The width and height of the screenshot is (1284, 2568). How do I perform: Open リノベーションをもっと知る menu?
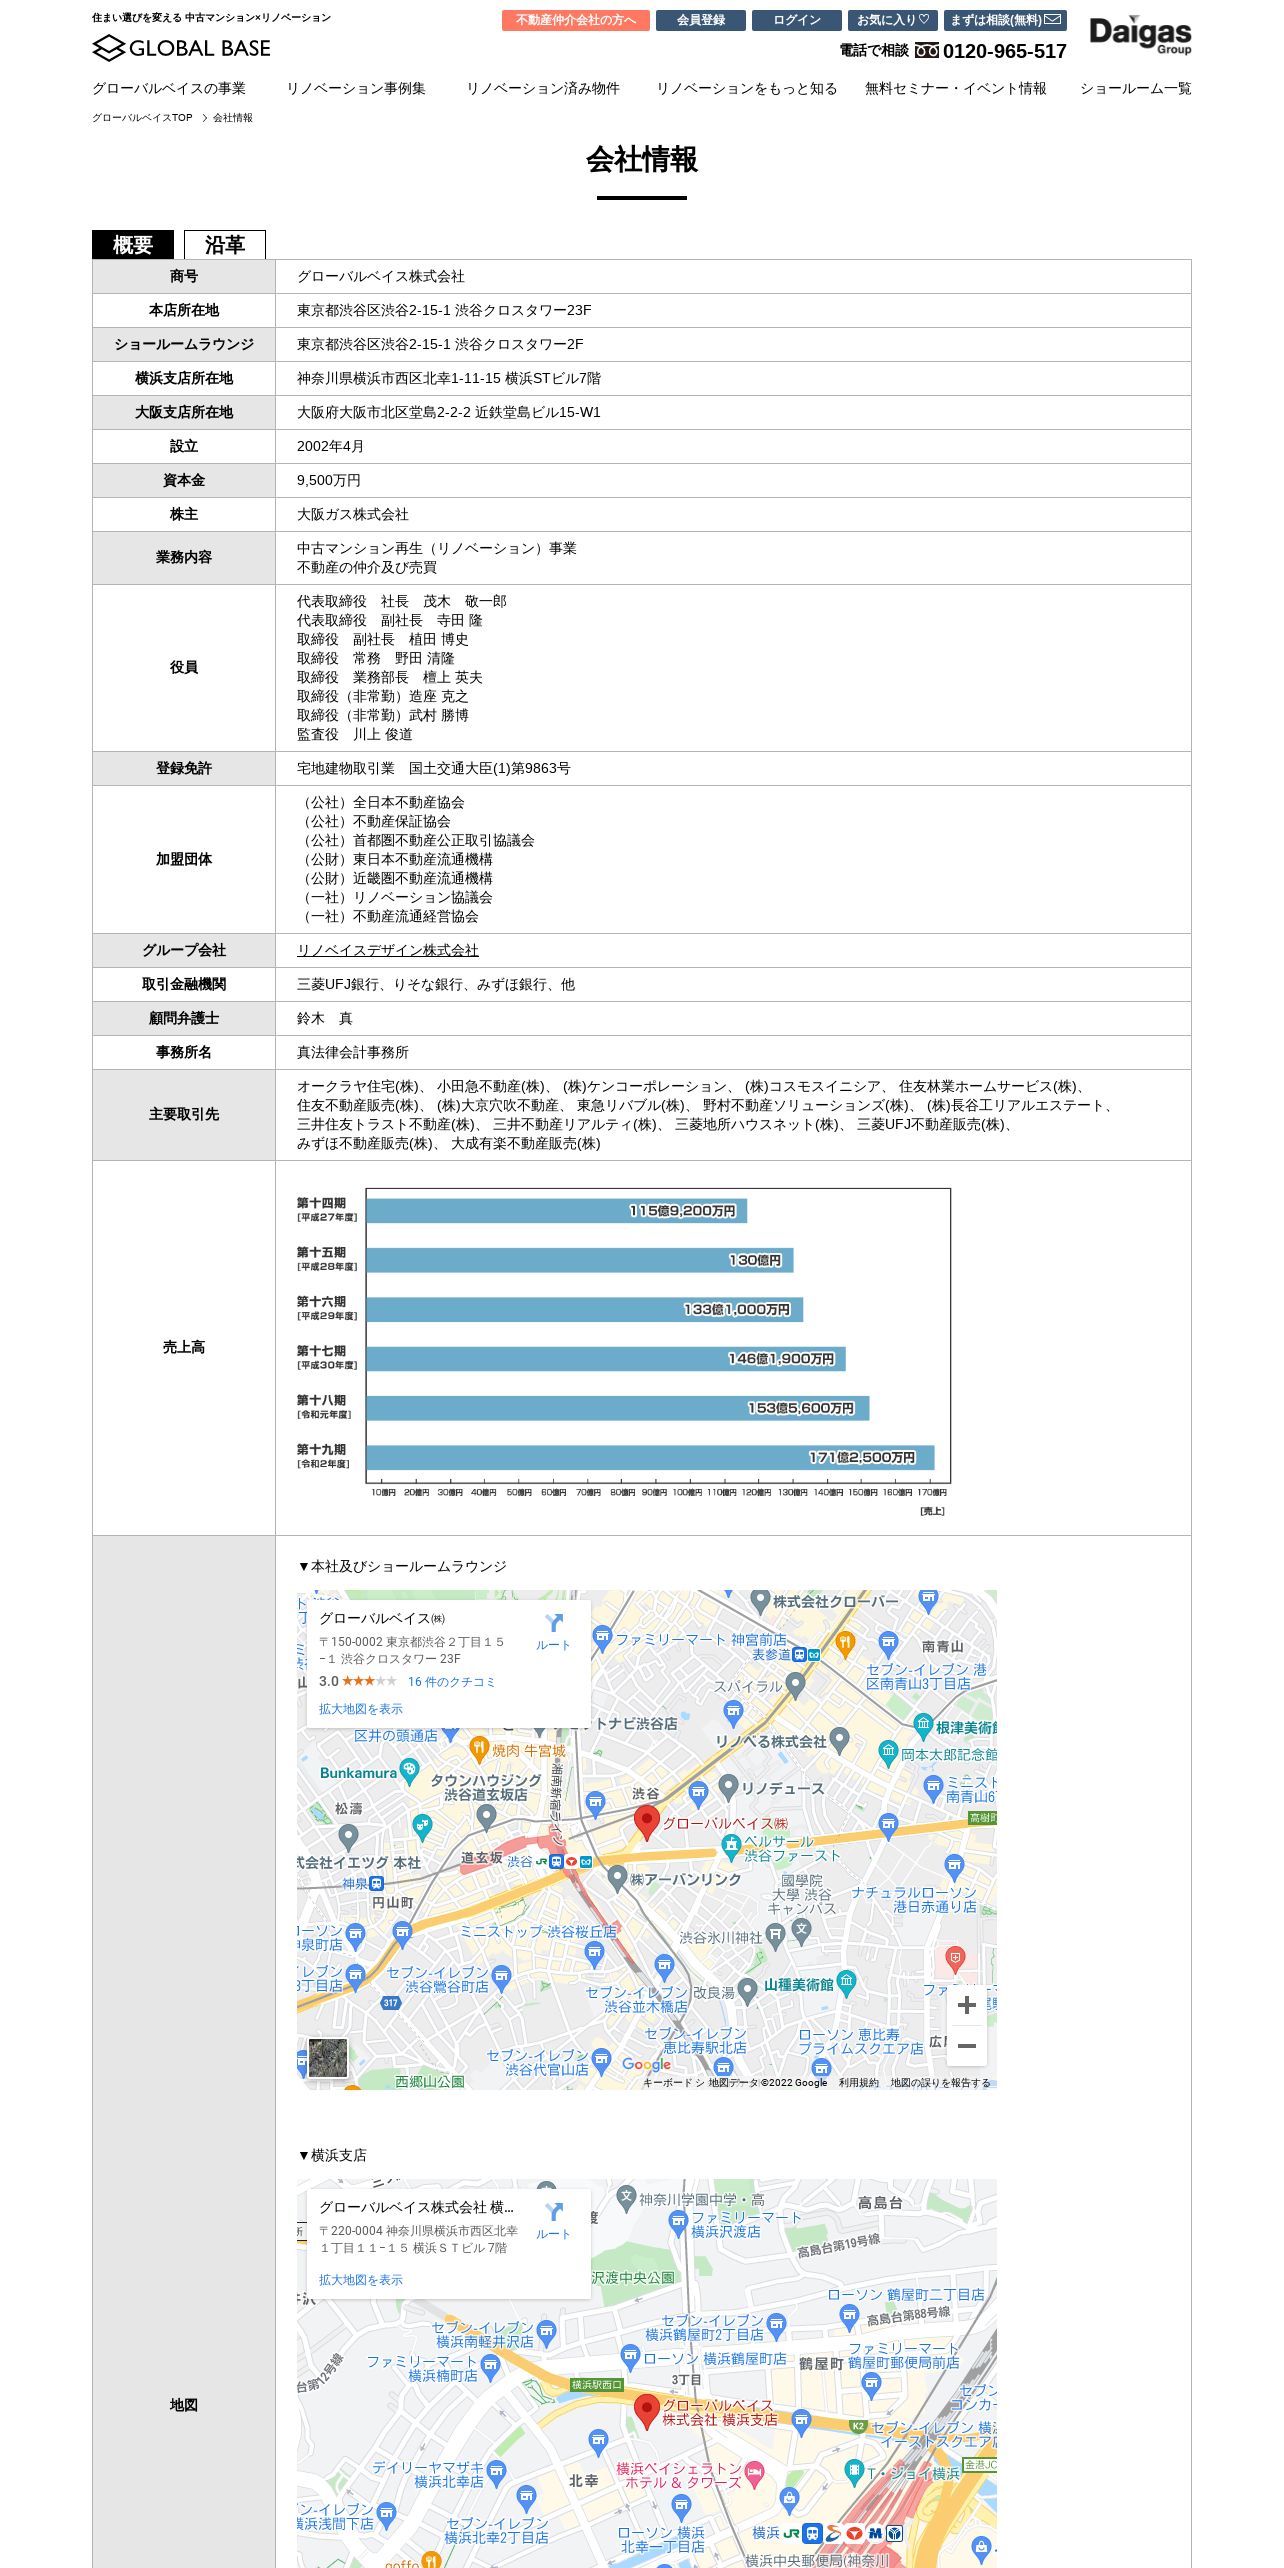746,88
